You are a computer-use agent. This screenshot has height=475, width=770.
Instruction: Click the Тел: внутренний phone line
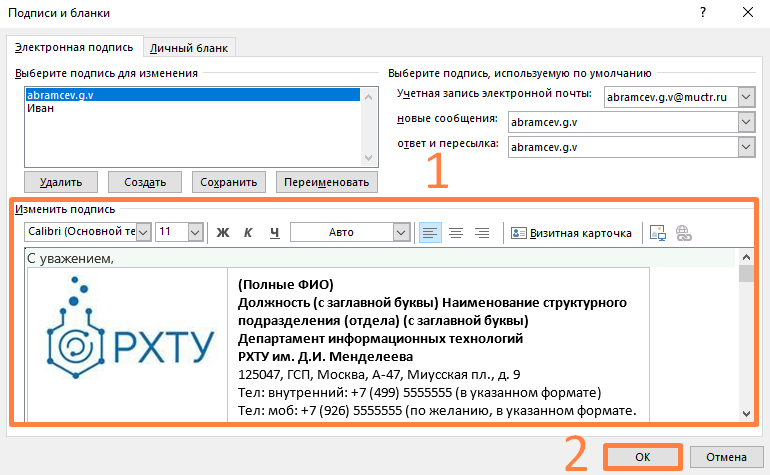pos(419,392)
